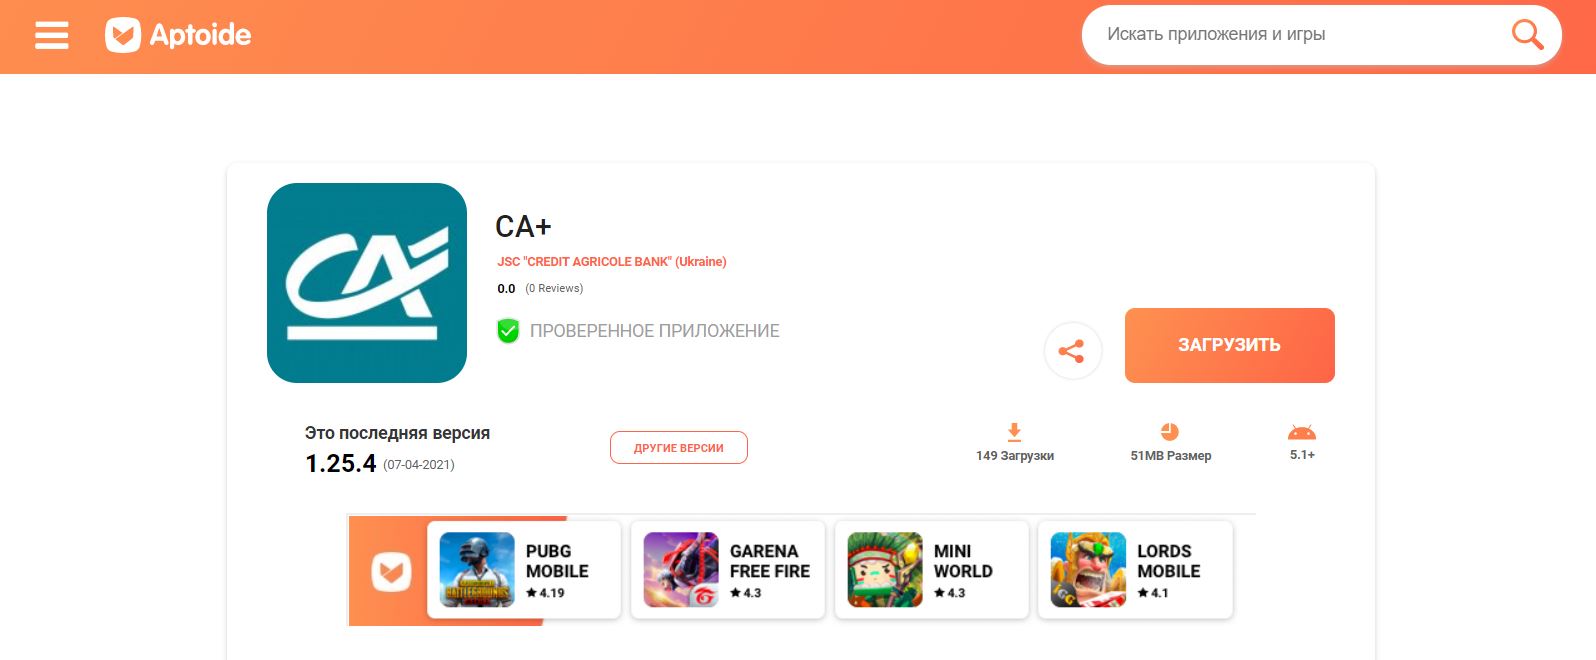Click the Aptoide icon in games banner
Viewport: 1596px width, 660px height.
pyautogui.click(x=391, y=572)
